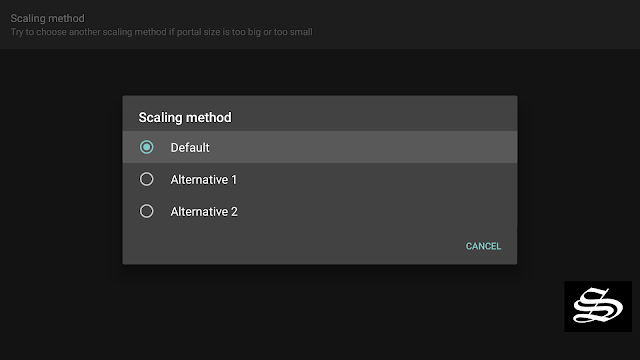Image resolution: width=640 pixels, height=360 pixels.
Task: Click the "Alternative 2" option label
Action: (x=204, y=211)
